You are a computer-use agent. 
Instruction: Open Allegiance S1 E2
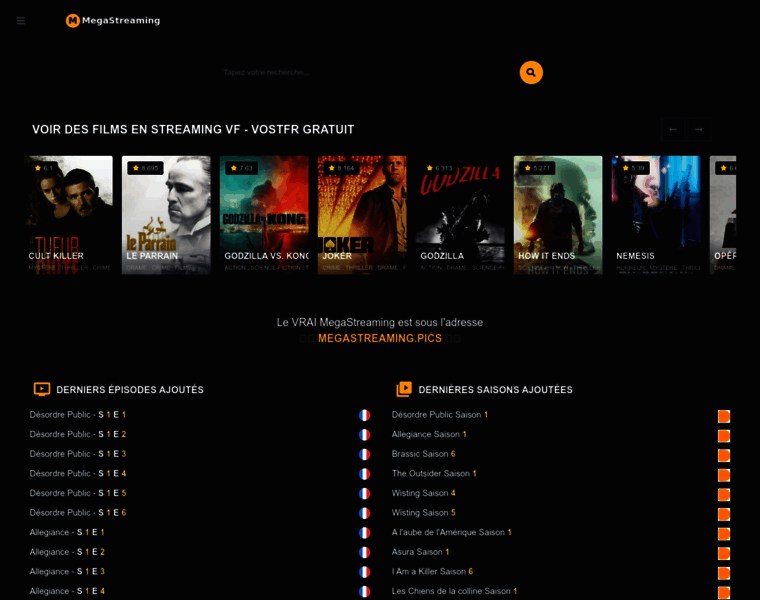[67, 552]
